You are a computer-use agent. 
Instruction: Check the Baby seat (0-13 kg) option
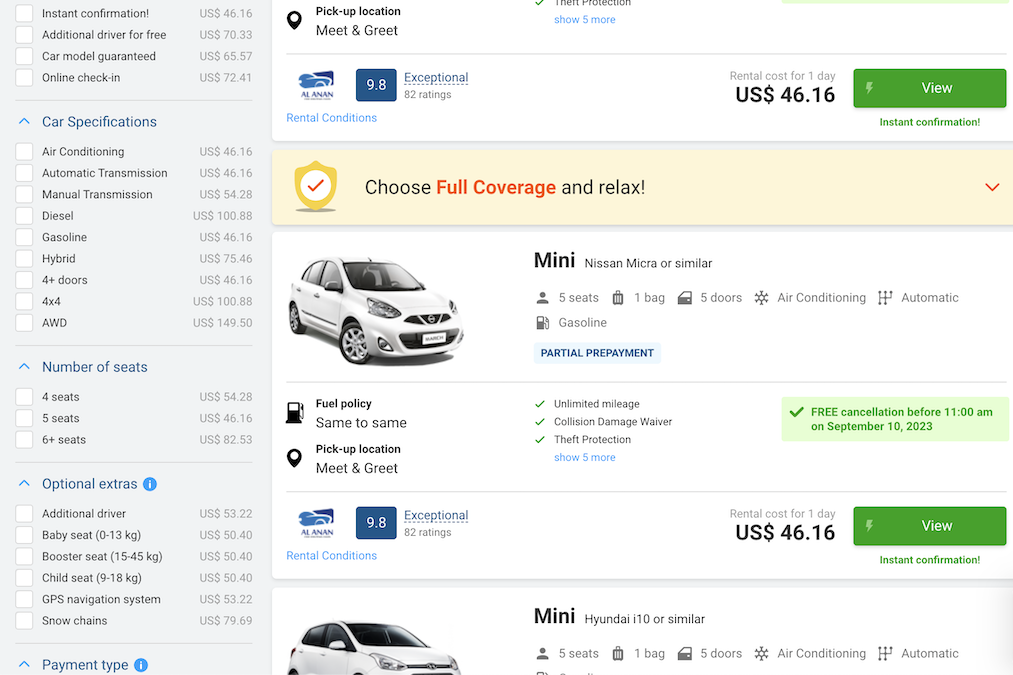(x=24, y=535)
